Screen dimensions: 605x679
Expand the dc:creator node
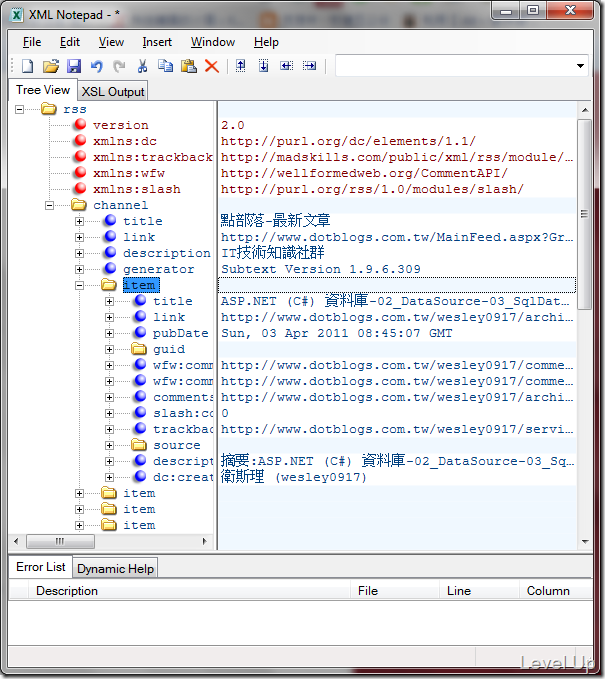point(109,478)
